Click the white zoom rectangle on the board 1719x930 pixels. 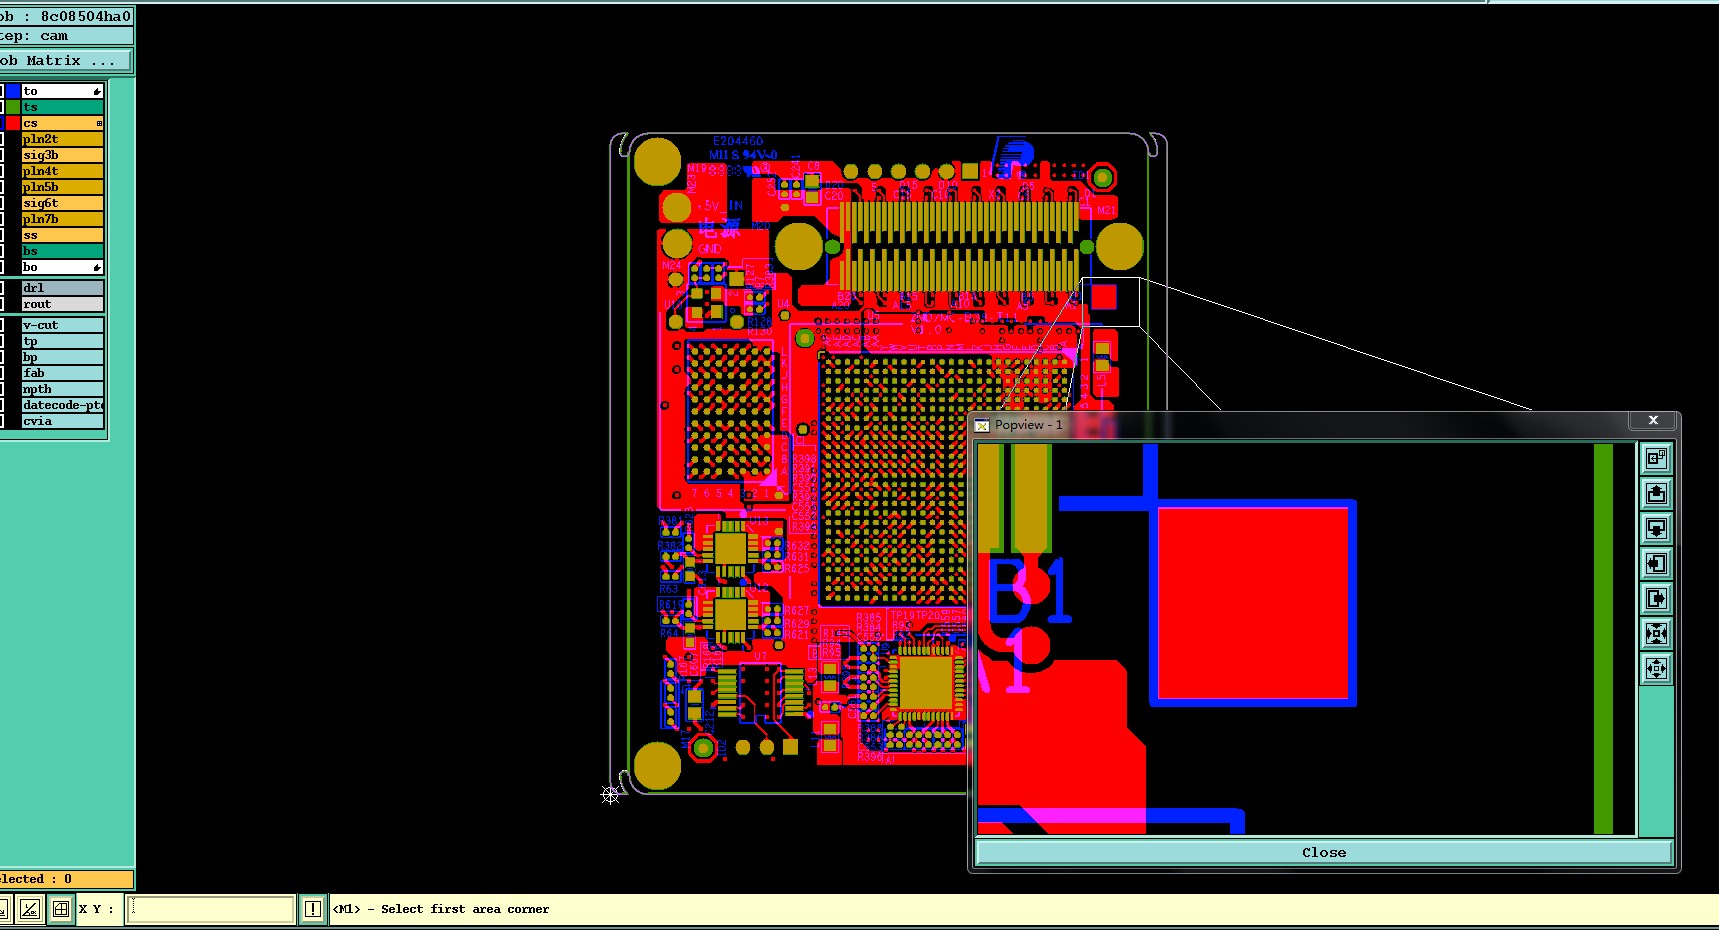(1110, 302)
